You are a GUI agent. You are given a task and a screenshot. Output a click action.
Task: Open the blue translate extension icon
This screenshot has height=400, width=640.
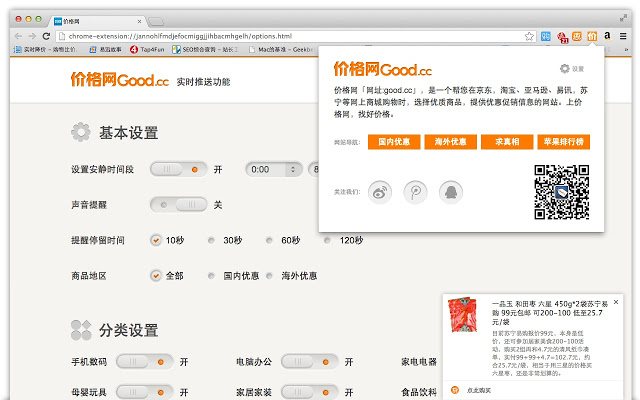click(x=545, y=36)
